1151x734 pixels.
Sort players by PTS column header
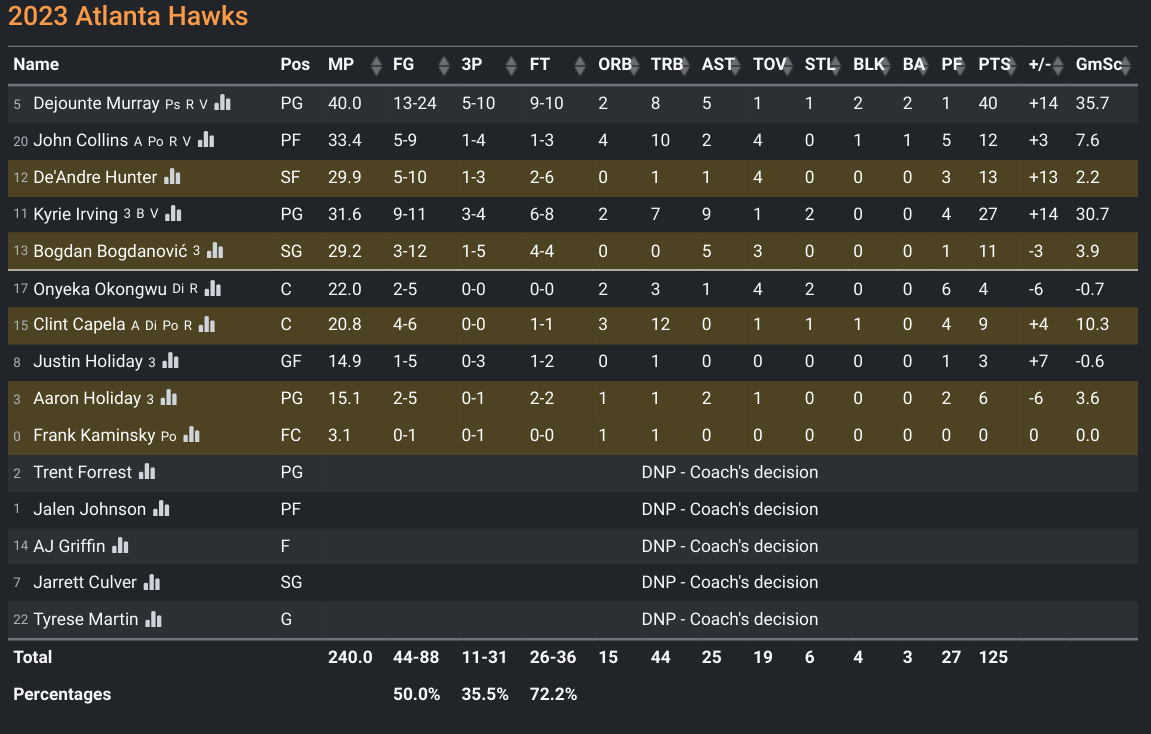coord(995,65)
